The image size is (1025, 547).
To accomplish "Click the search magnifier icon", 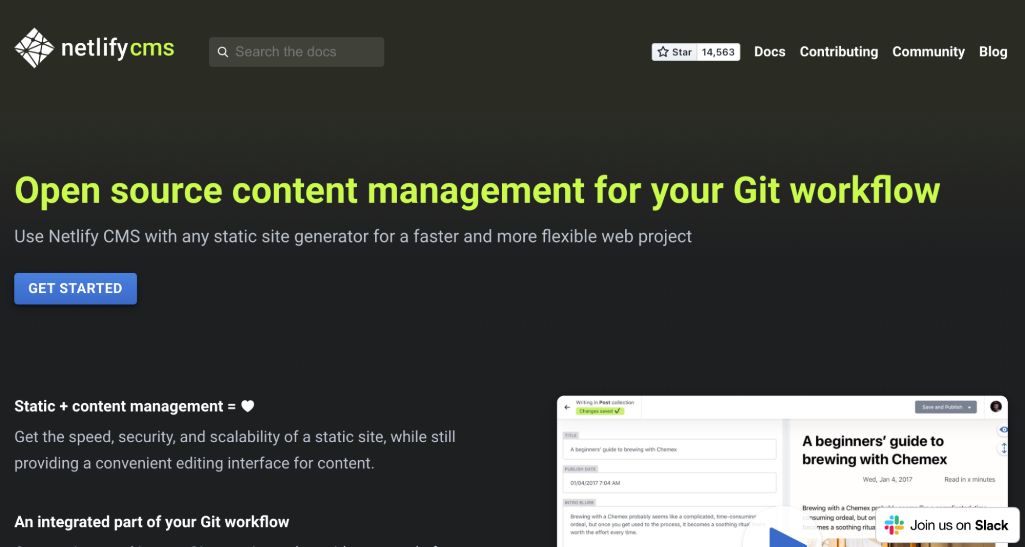I will [x=223, y=52].
